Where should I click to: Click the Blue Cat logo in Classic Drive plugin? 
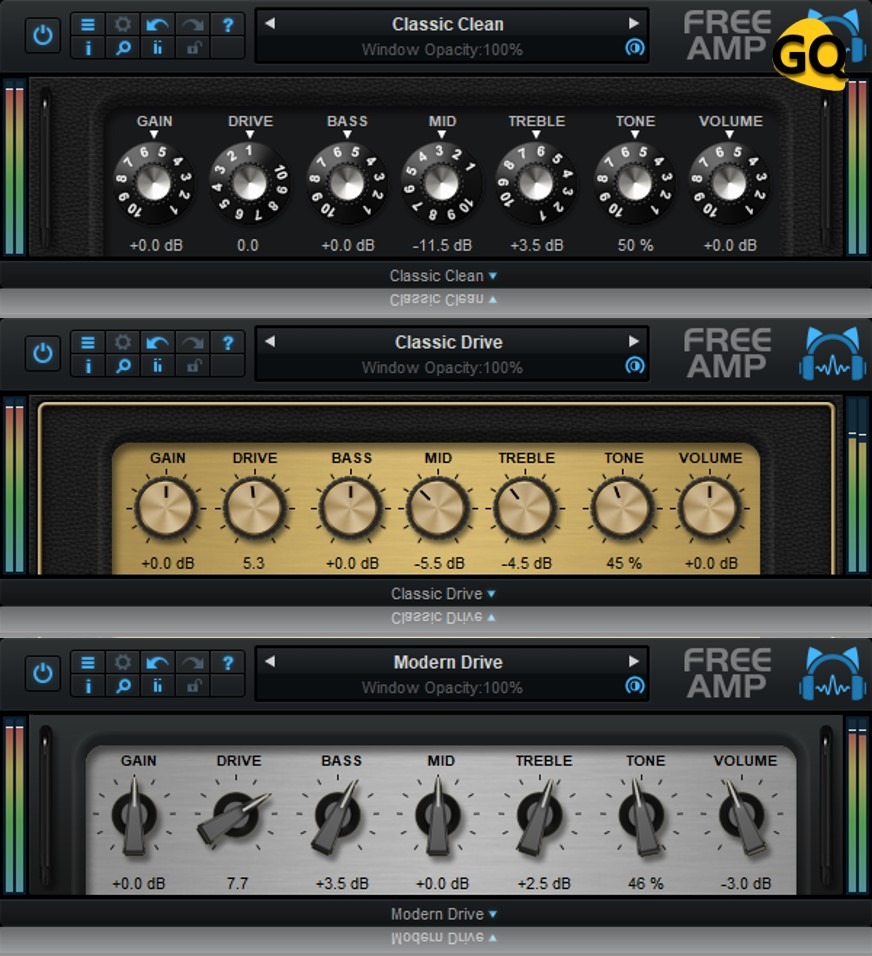833,355
